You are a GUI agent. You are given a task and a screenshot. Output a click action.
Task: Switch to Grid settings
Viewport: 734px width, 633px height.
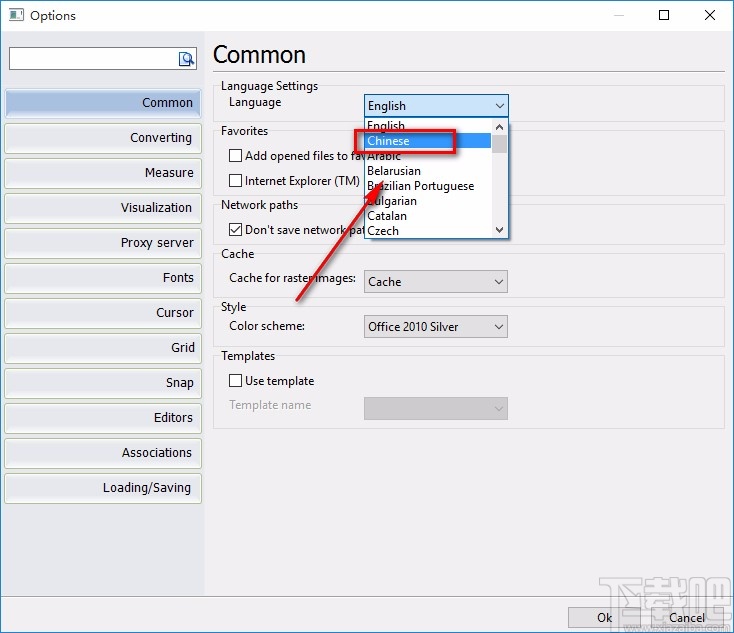pyautogui.click(x=103, y=348)
